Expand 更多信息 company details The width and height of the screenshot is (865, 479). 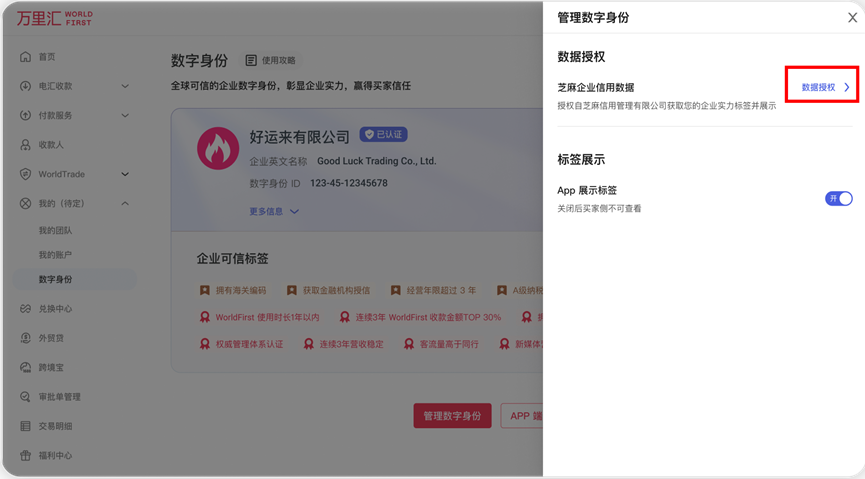[274, 211]
